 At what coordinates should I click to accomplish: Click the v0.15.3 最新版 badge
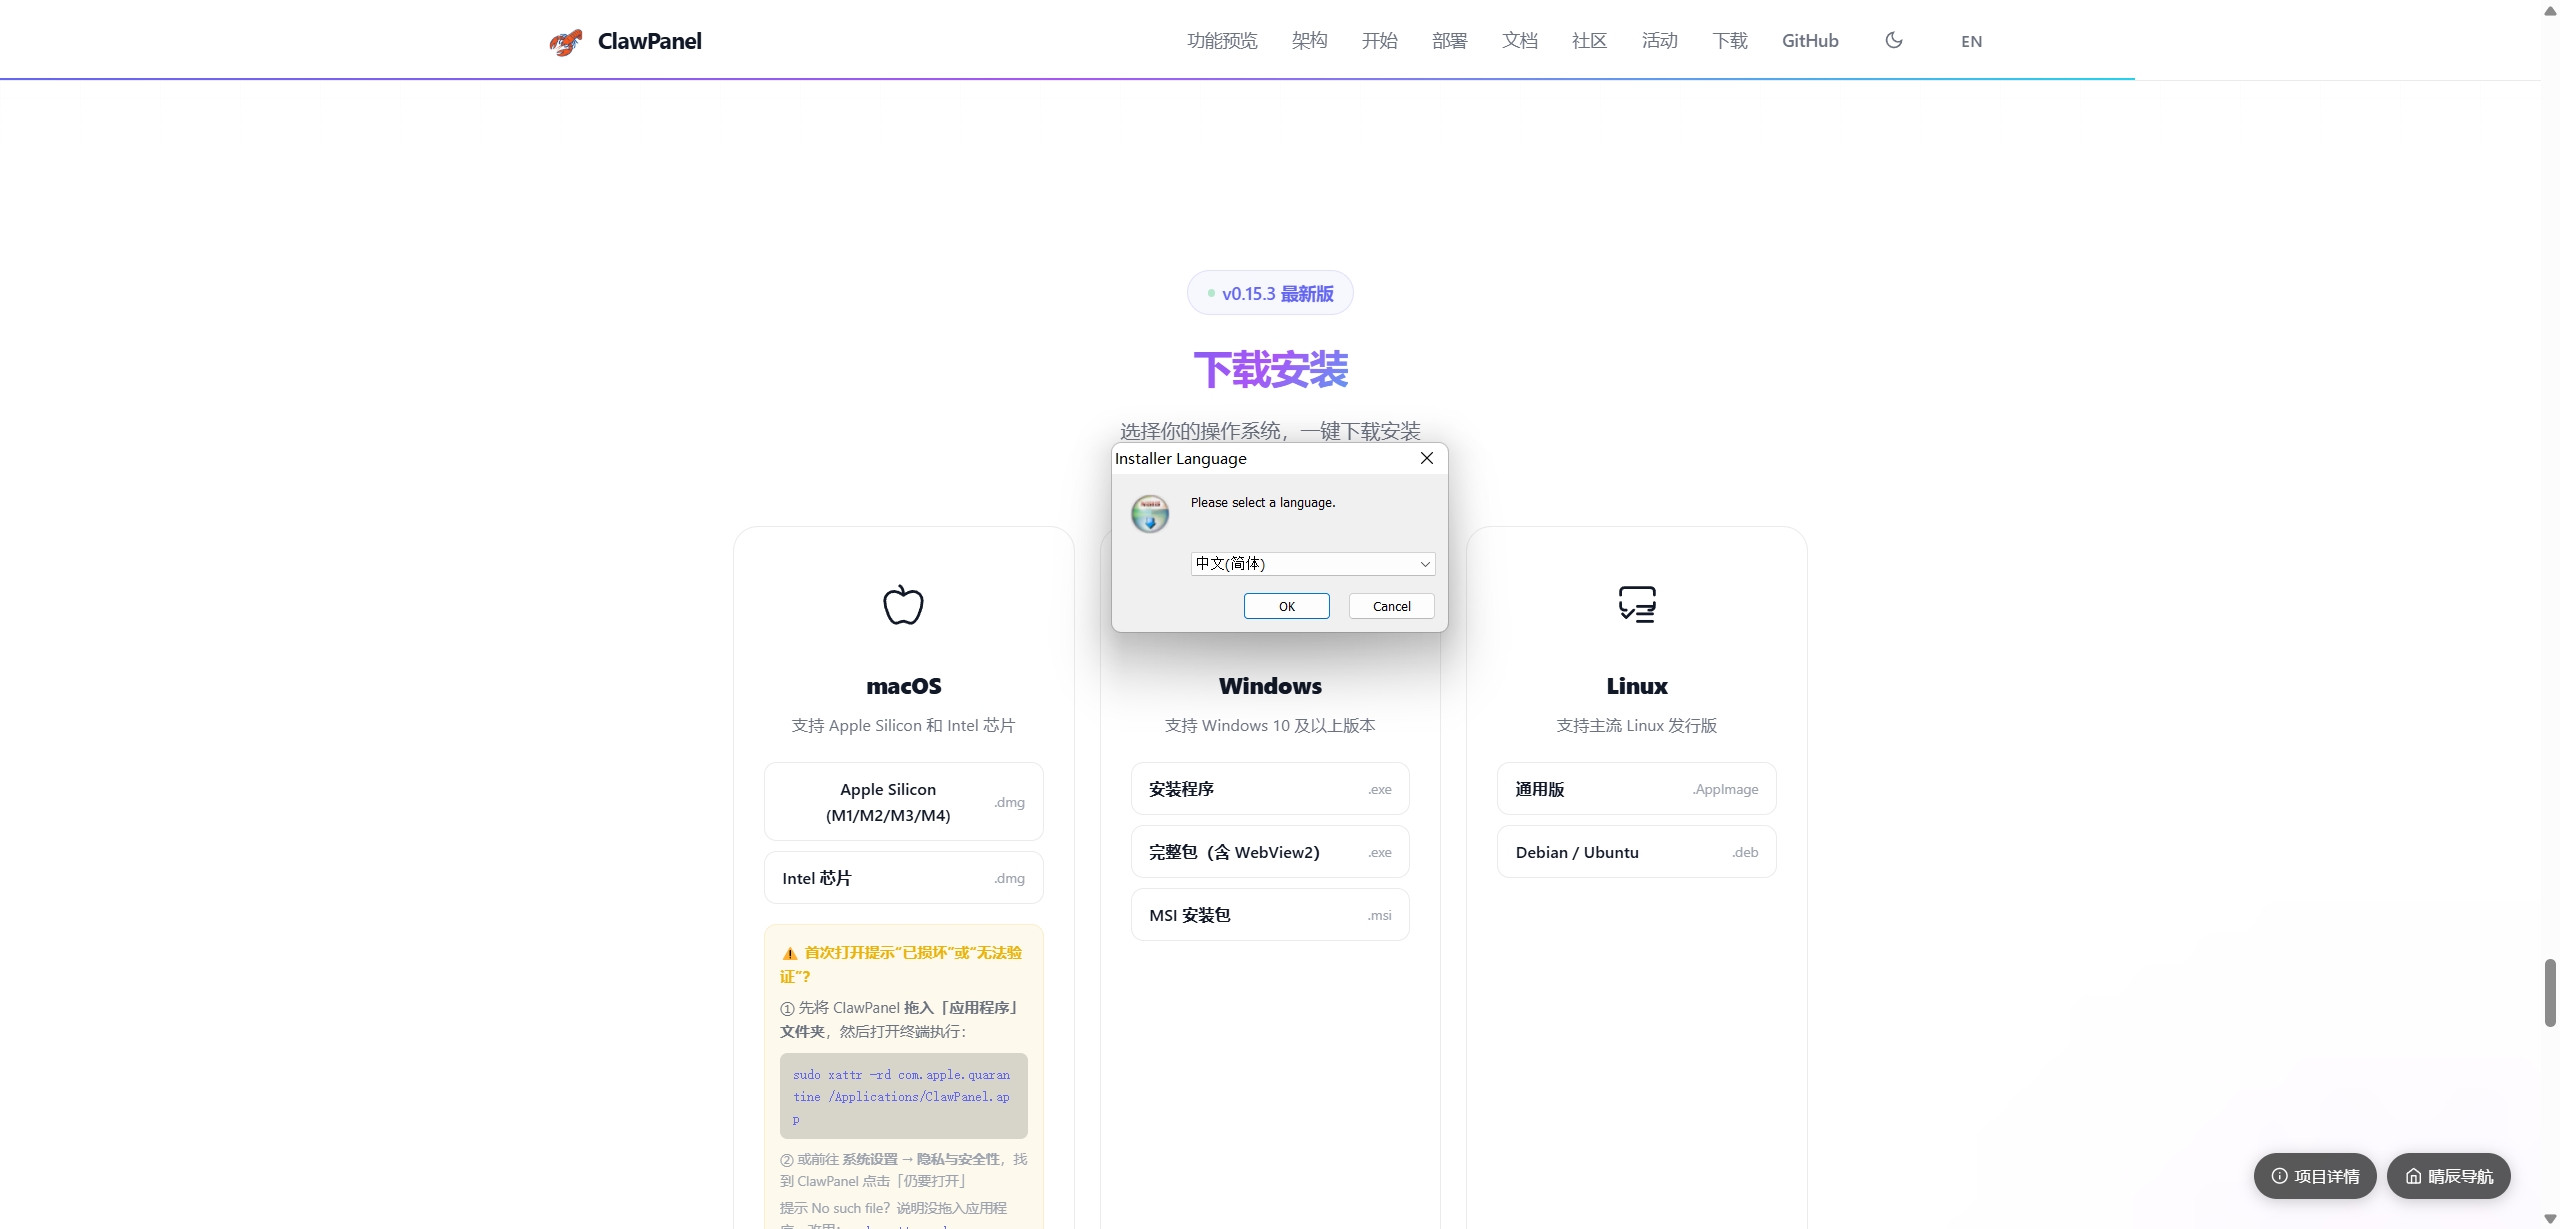[1270, 293]
